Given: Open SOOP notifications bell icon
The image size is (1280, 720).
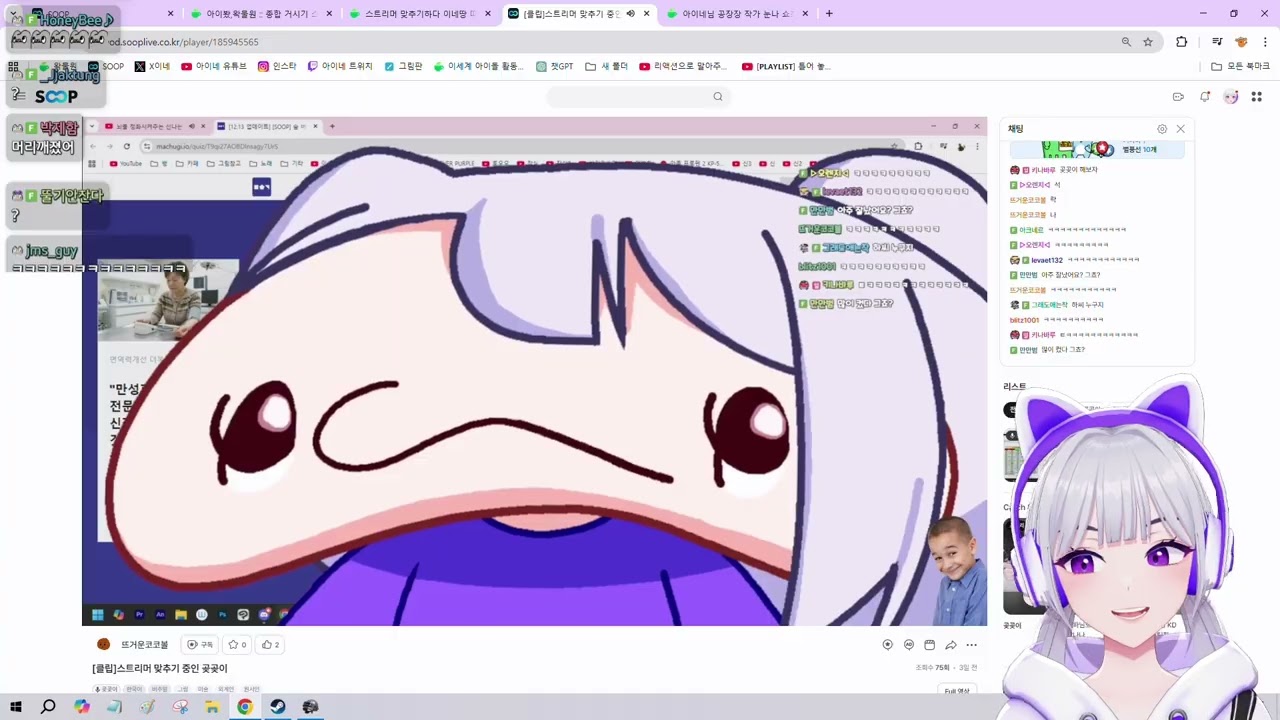Looking at the screenshot, I should (x=1205, y=97).
